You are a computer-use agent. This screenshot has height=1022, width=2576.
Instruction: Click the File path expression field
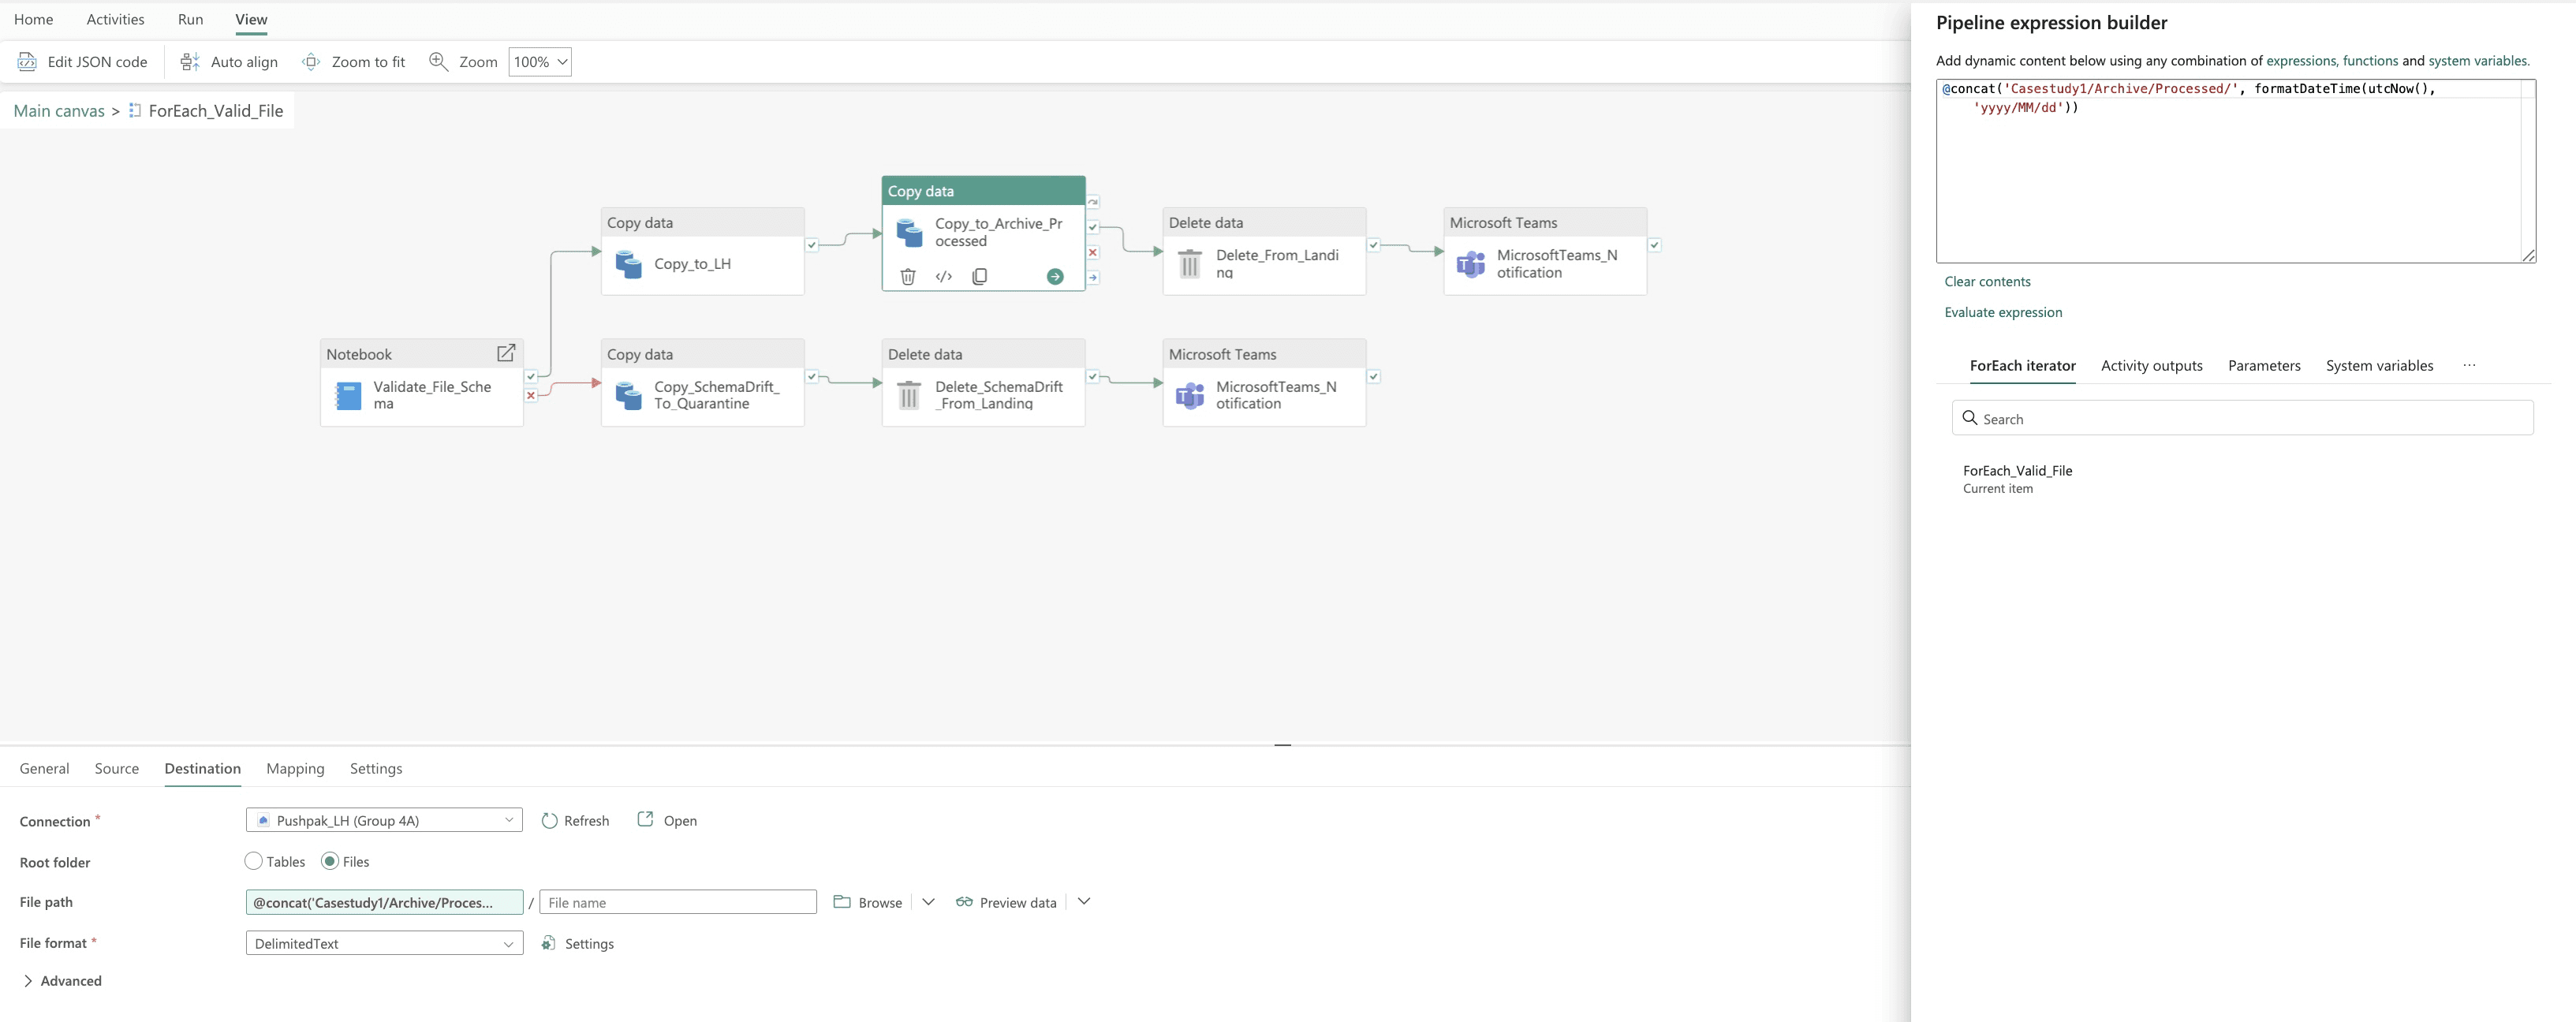pyautogui.click(x=384, y=902)
